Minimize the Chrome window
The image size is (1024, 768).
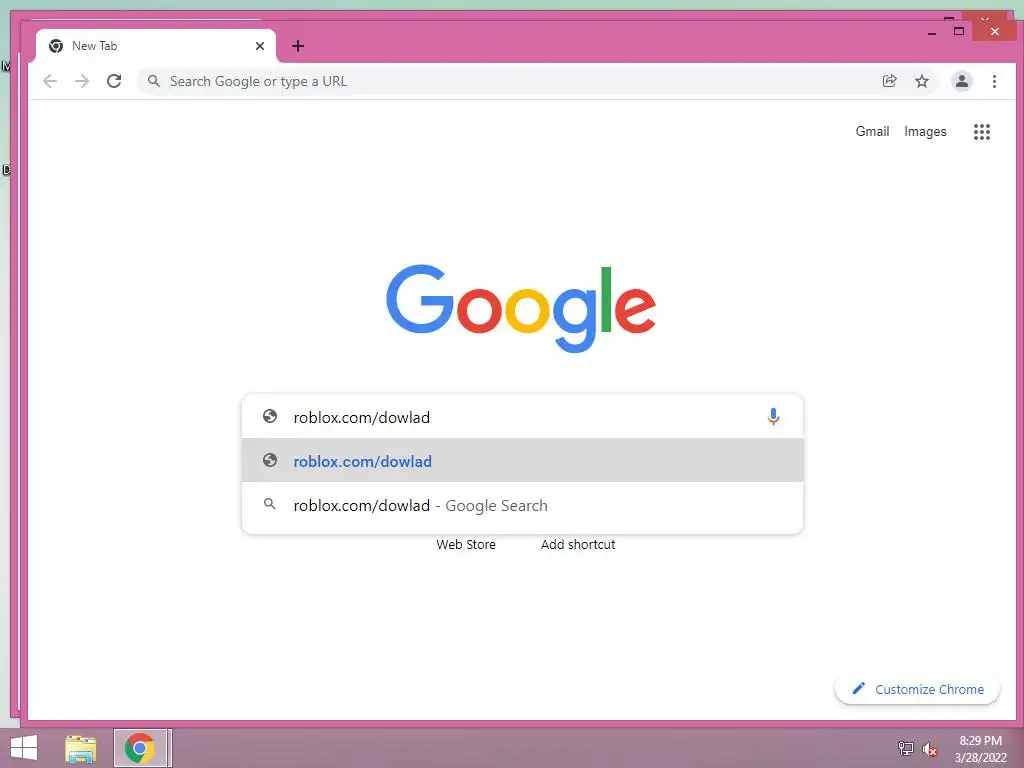pos(932,31)
